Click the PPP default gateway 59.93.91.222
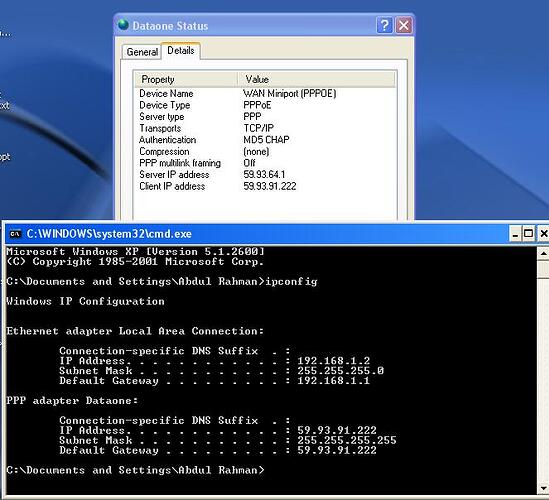Screen dimensions: 549x500 (x=337, y=450)
